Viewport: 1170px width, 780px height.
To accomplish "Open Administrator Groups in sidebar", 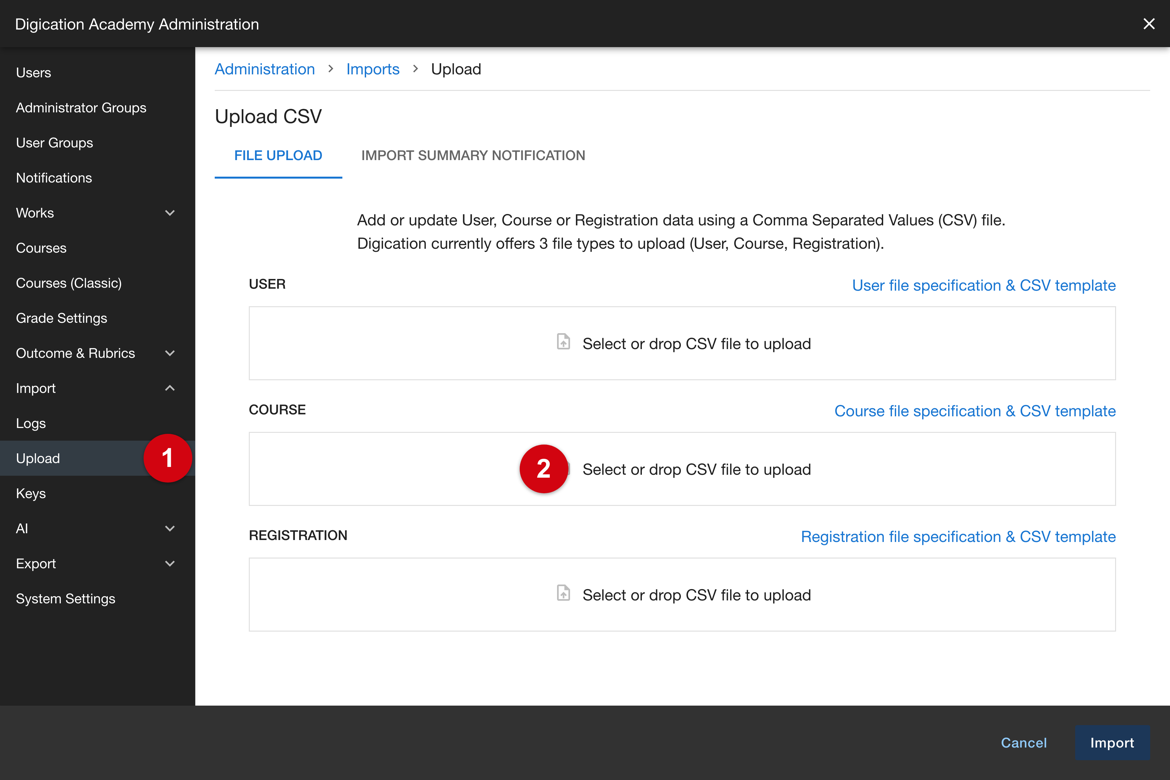I will tap(81, 107).
